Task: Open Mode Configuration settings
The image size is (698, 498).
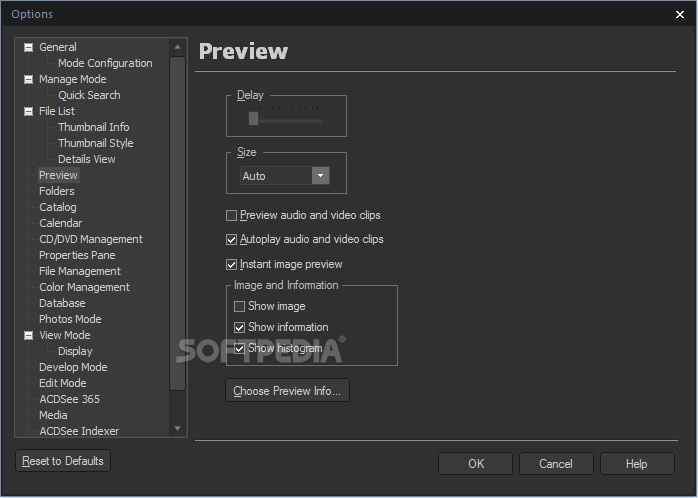Action: coord(105,63)
